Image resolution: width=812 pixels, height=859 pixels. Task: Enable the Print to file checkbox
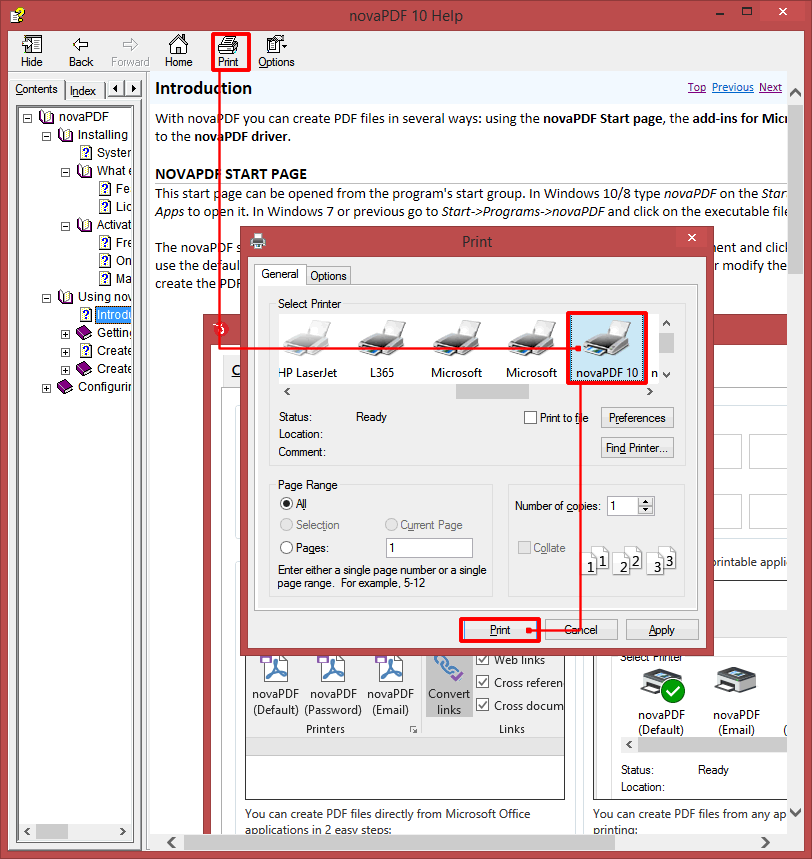pyautogui.click(x=530, y=418)
